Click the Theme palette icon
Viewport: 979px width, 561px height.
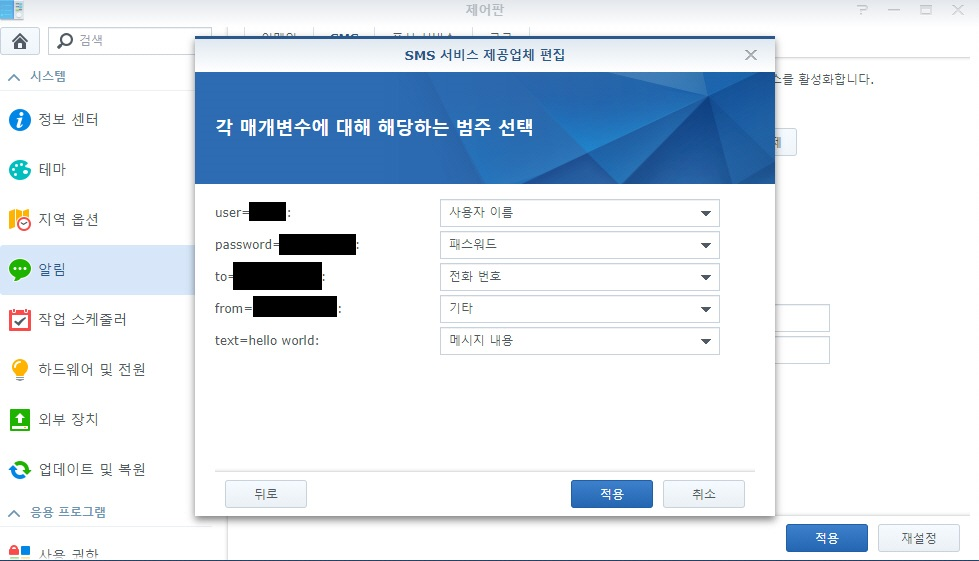point(20,170)
